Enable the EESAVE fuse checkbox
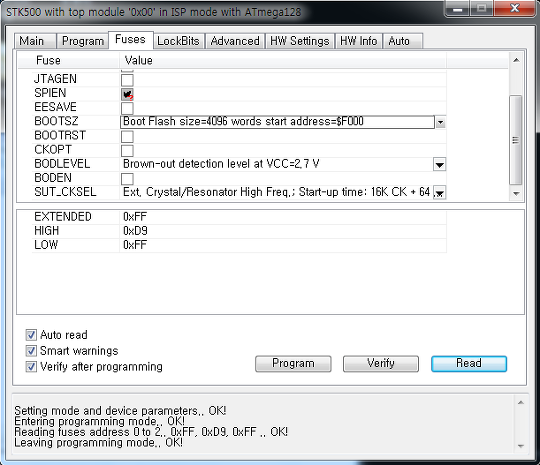The image size is (540, 465). [127, 108]
